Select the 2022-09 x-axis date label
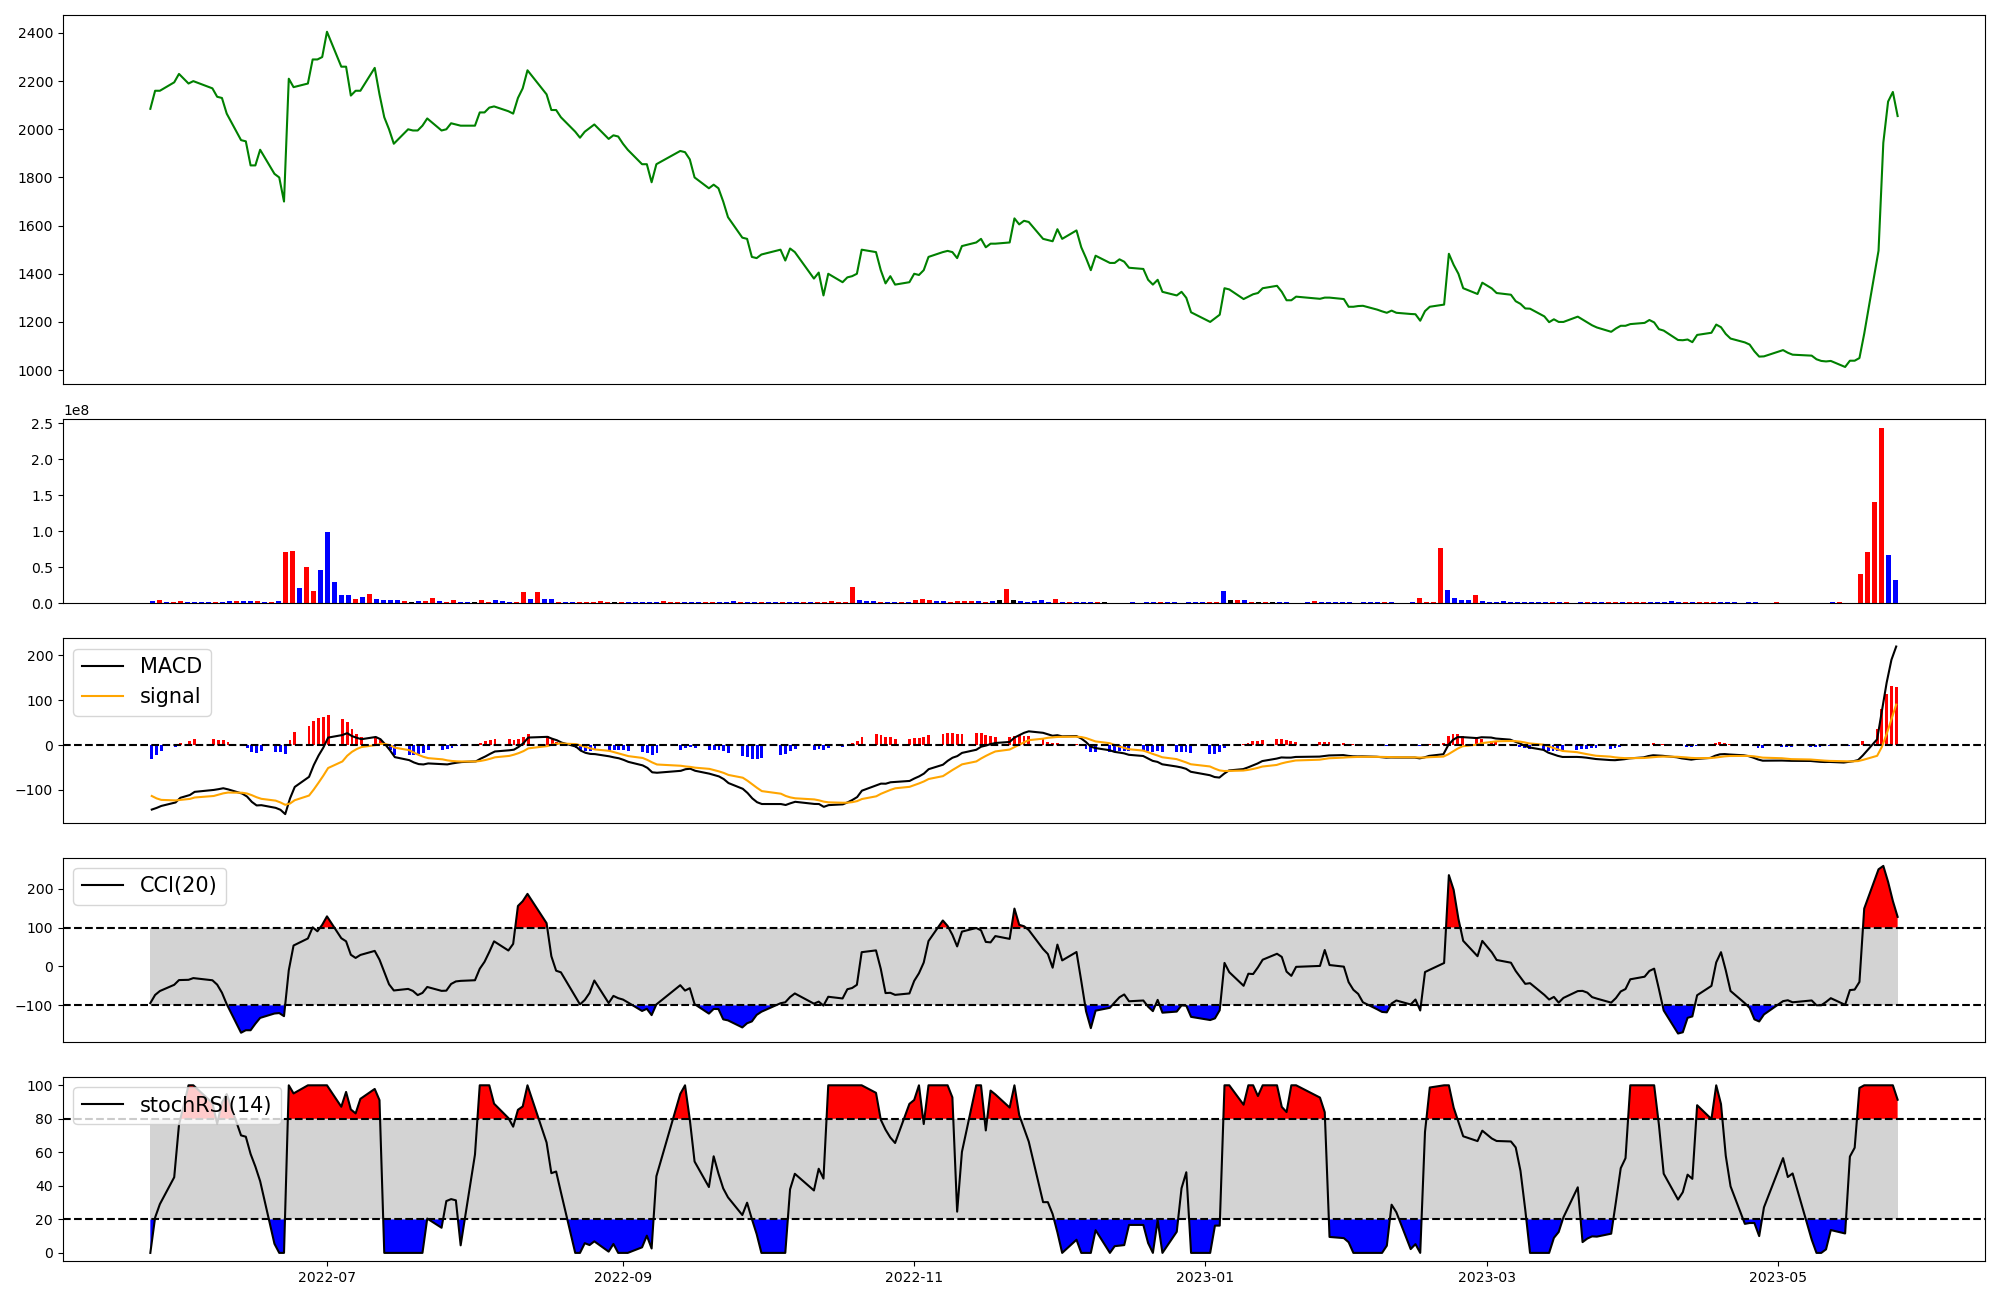The width and height of the screenshot is (2000, 1300). click(623, 1277)
